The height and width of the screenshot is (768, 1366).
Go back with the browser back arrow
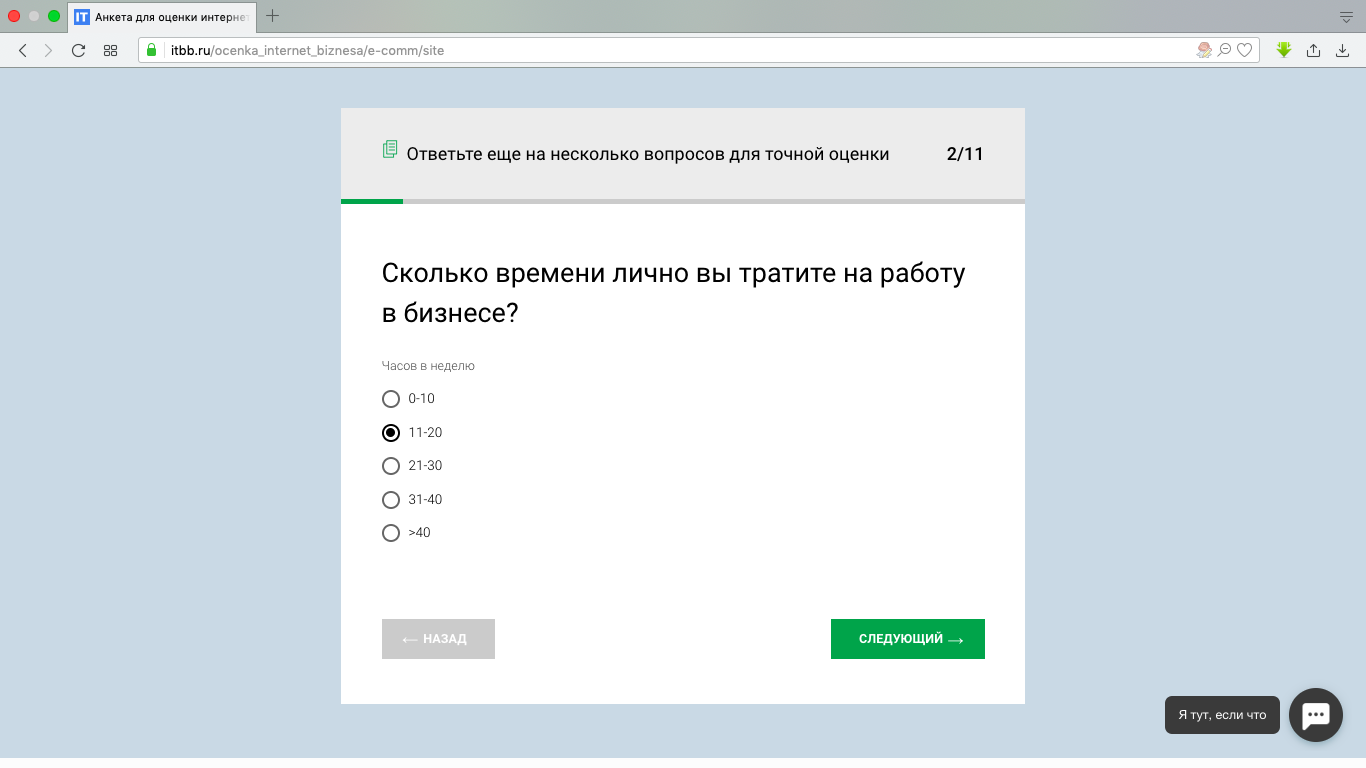tap(23, 50)
